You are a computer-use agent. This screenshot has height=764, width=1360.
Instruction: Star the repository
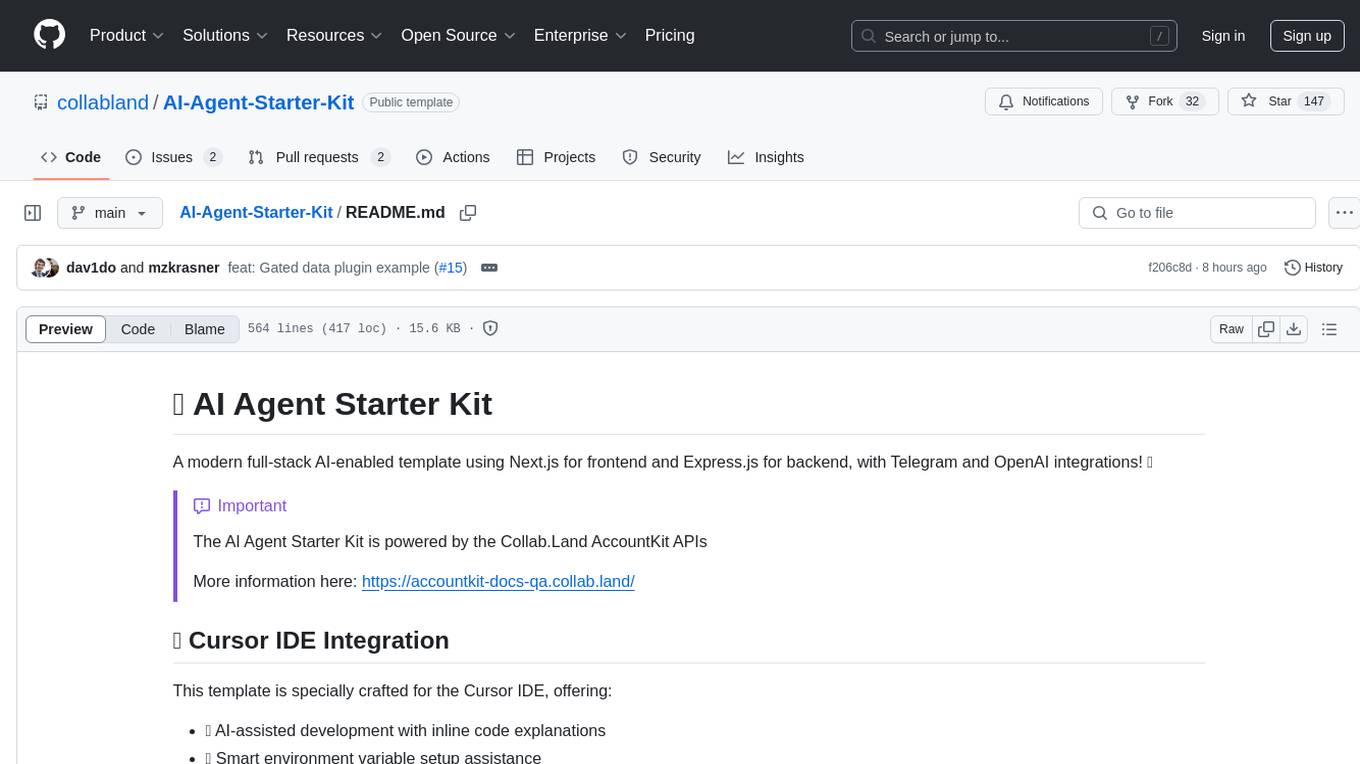click(1285, 102)
